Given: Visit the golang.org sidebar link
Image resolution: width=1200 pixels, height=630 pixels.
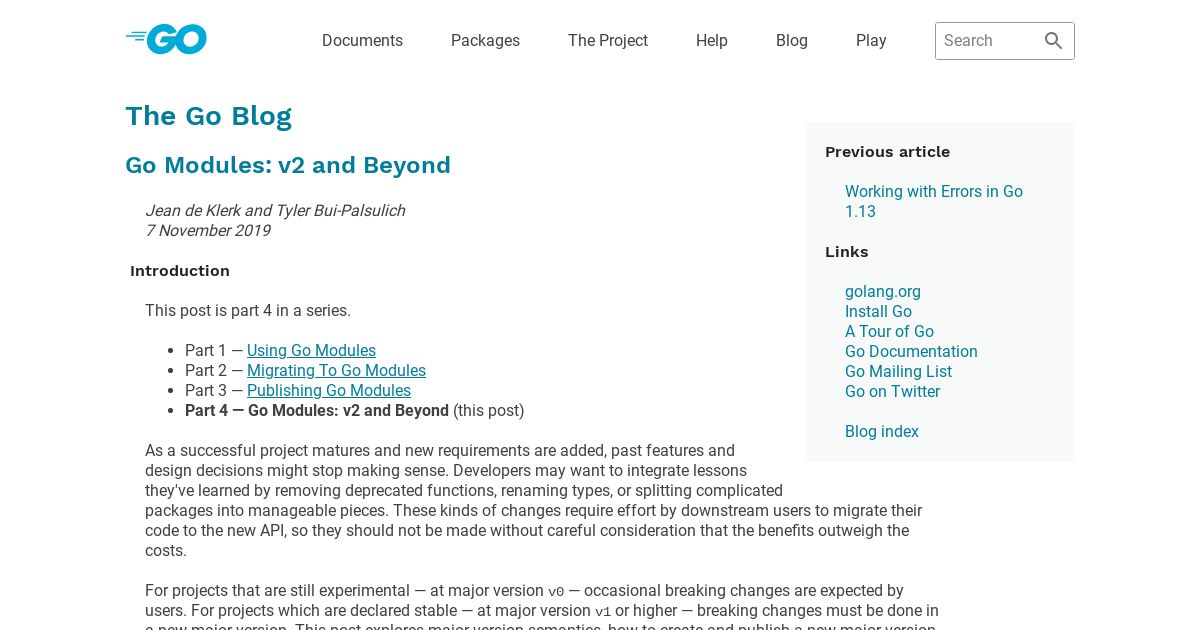Looking at the screenshot, I should pyautogui.click(x=883, y=292).
